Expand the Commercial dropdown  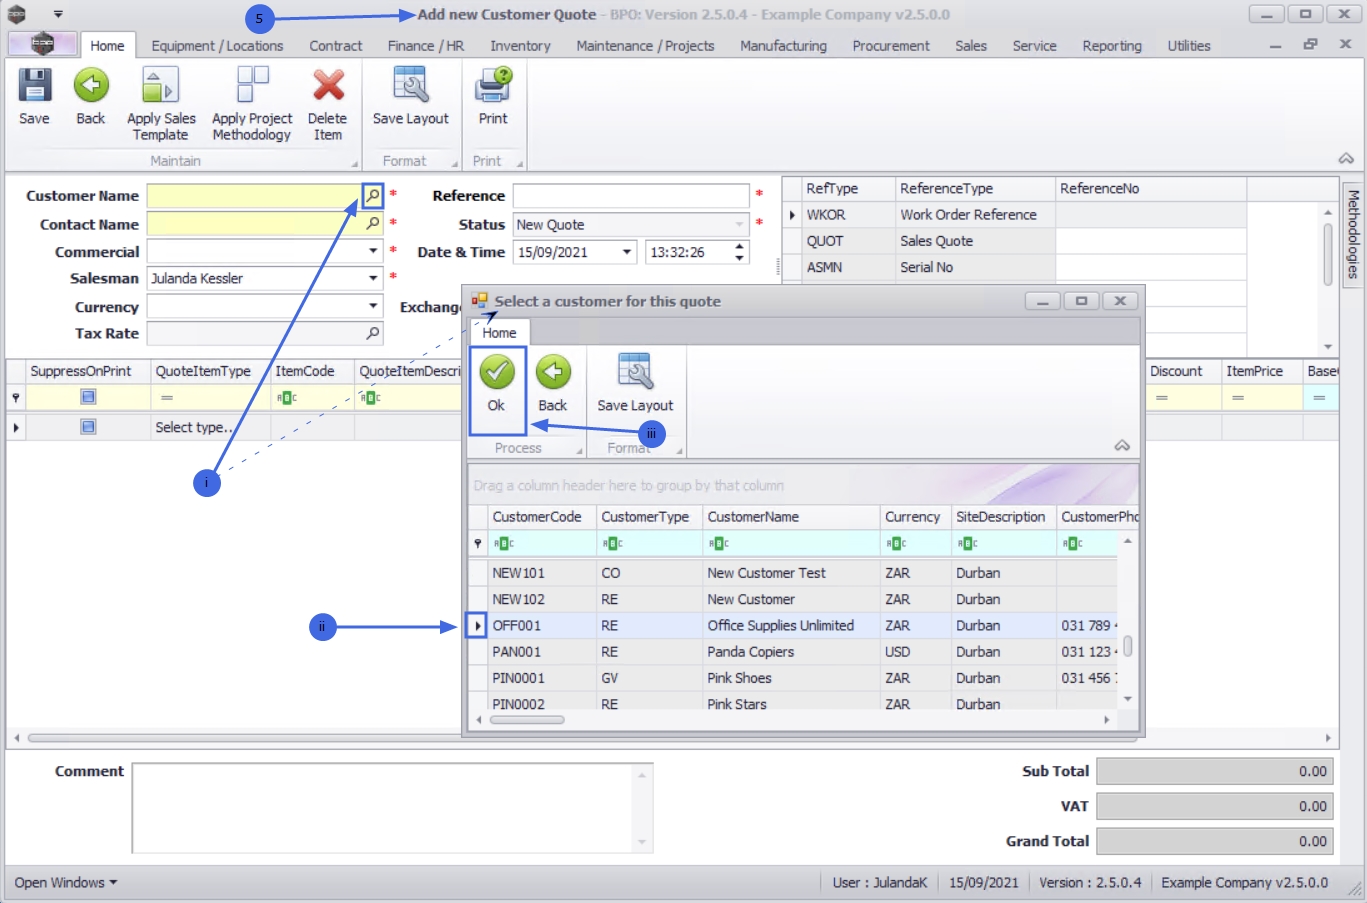point(373,251)
